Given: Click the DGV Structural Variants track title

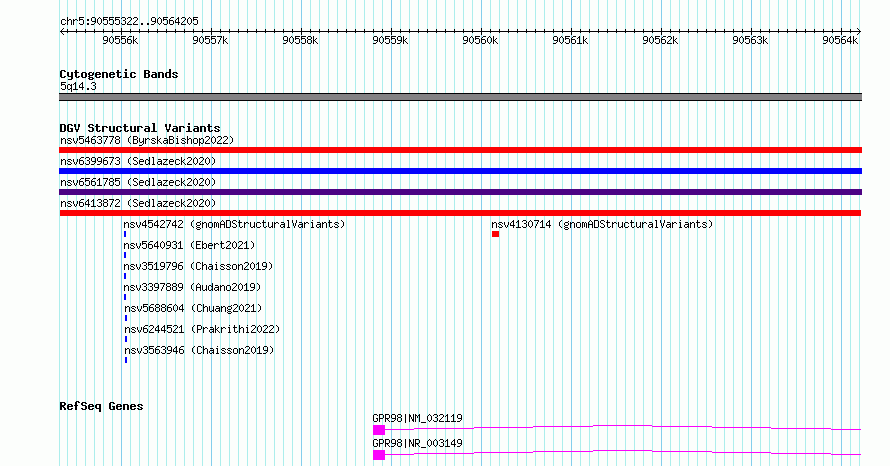Looking at the screenshot, I should click(x=140, y=128).
